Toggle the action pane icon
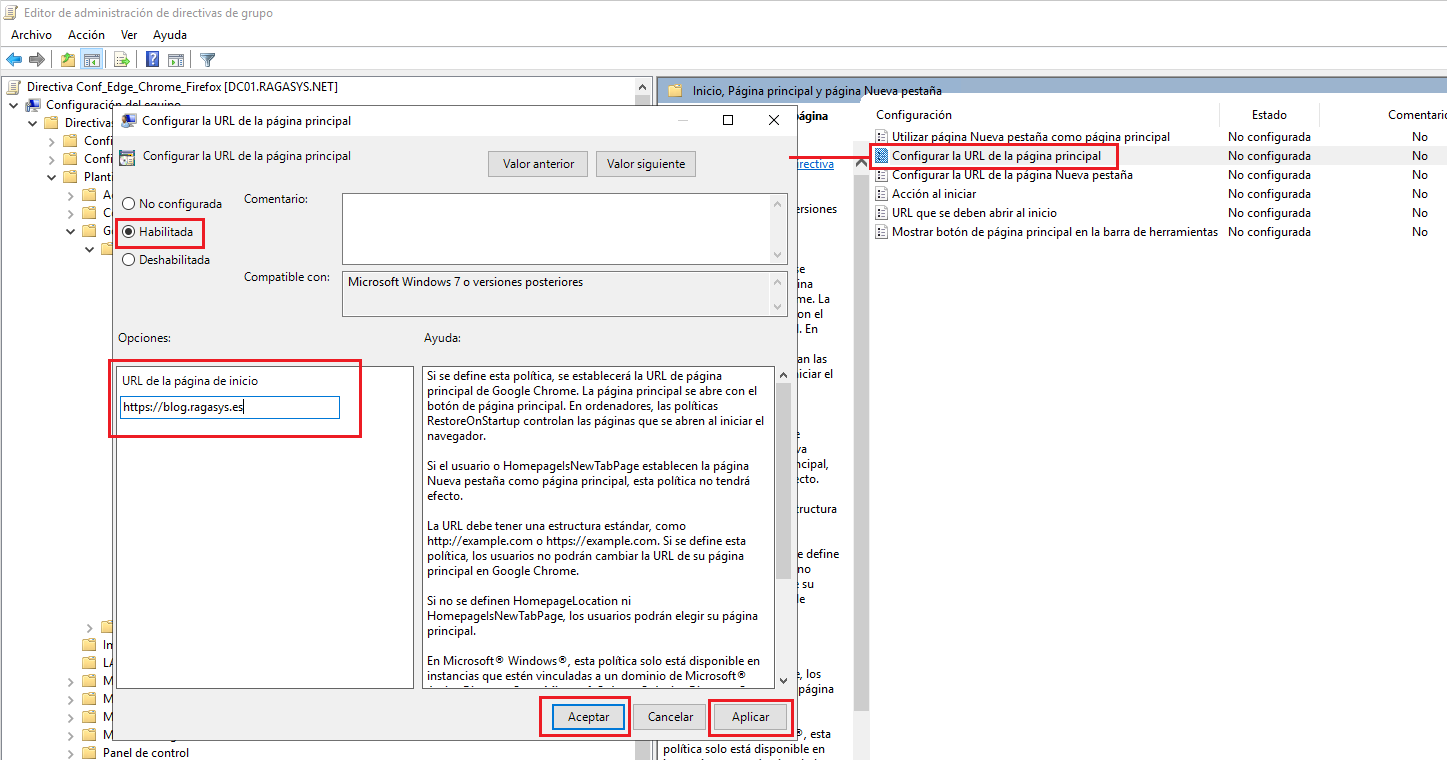The image size is (1447, 760). click(177, 59)
